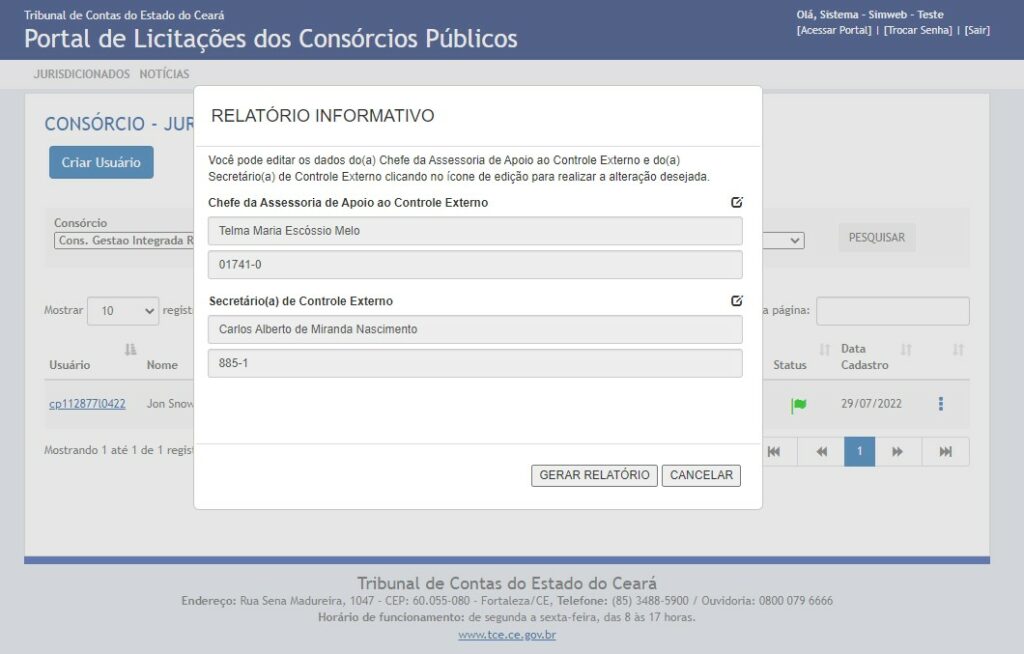The width and height of the screenshot is (1024, 654).
Task: Go to previous page of results
Action: pos(821,452)
